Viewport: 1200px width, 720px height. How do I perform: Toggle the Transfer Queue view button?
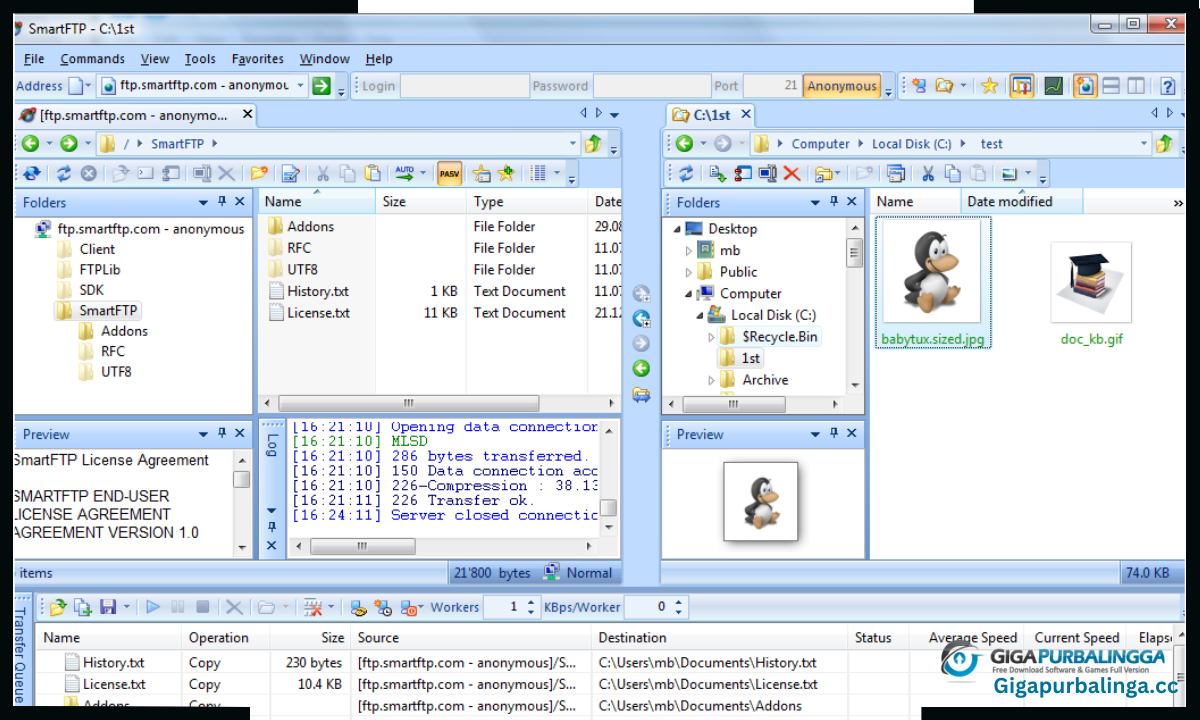(1021, 86)
